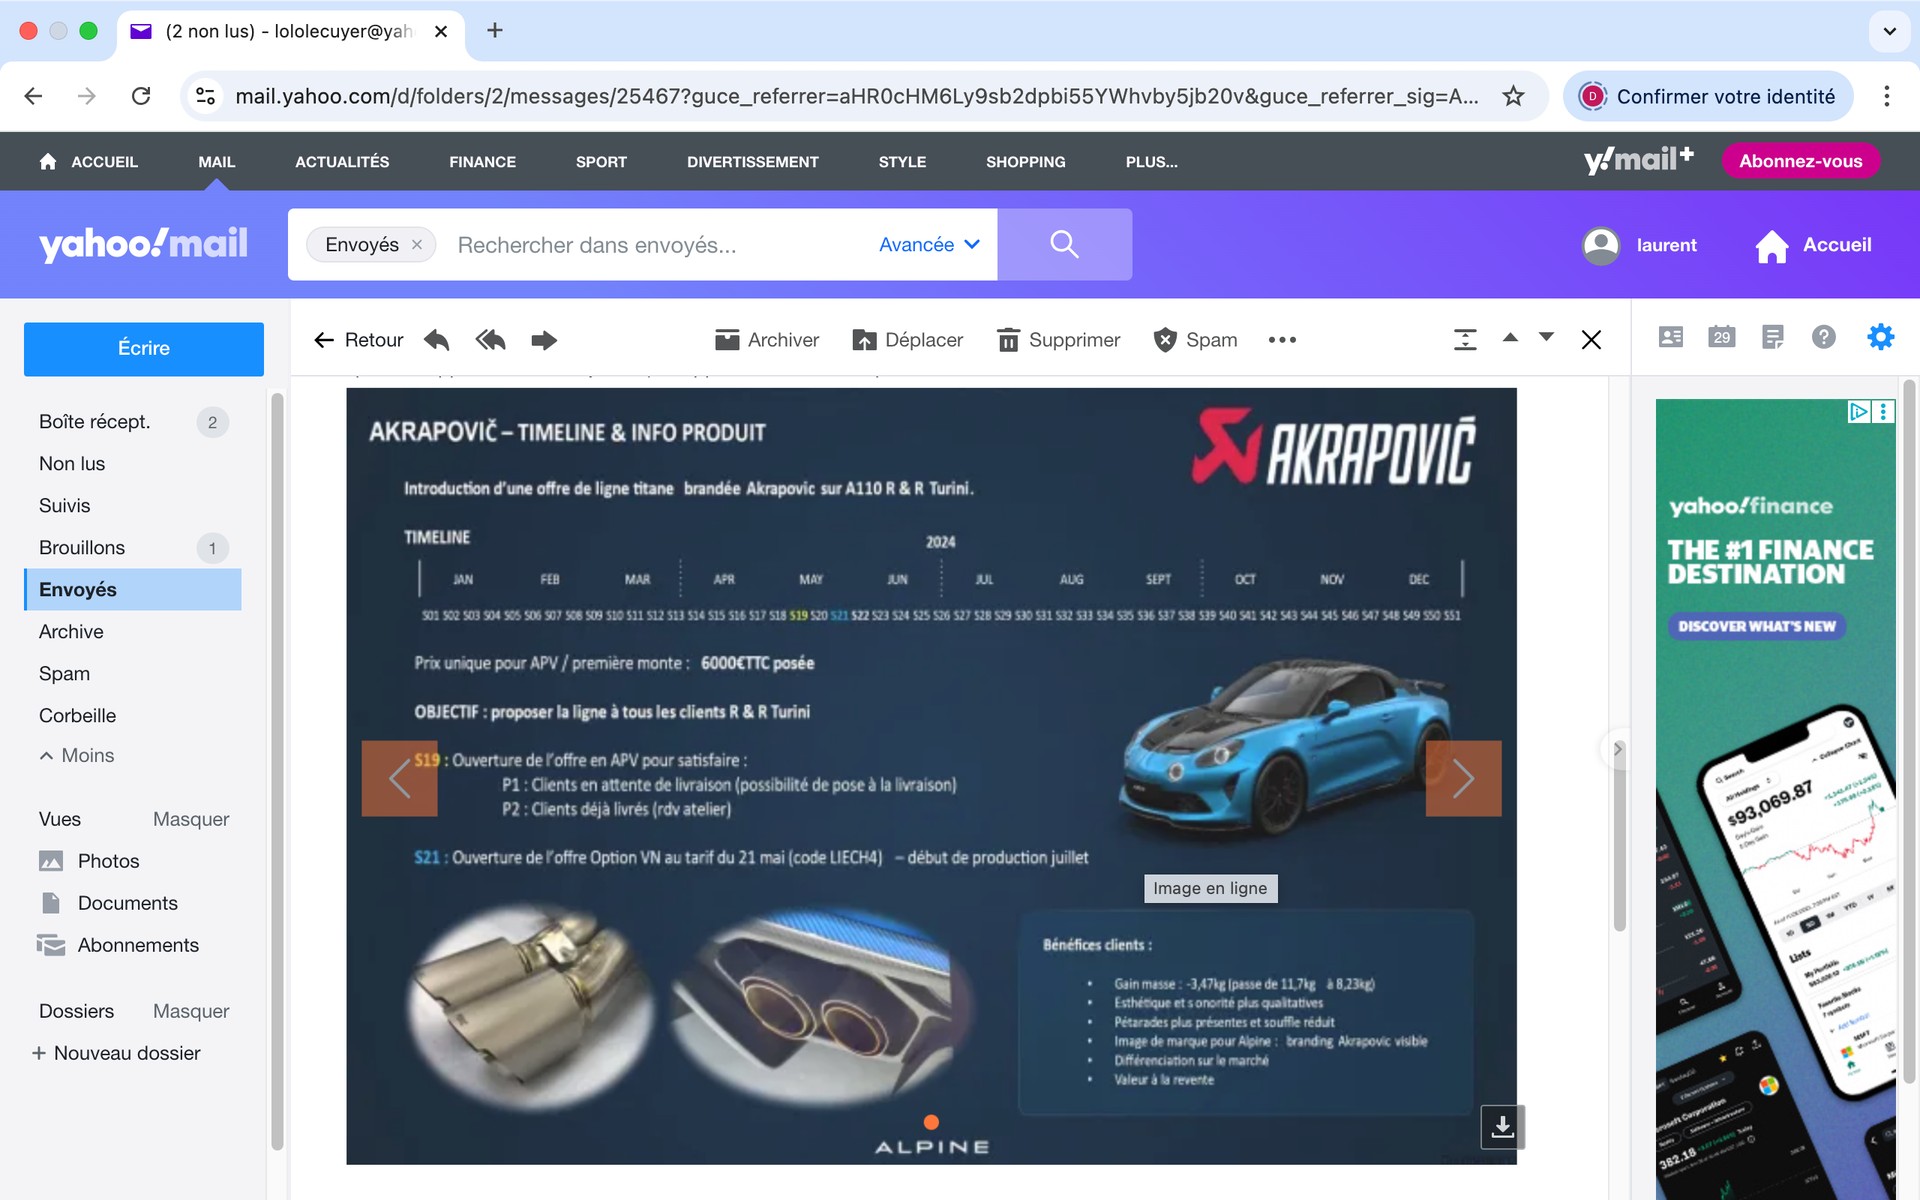The width and height of the screenshot is (1920, 1200).
Task: Show the previous image in slideshow
Action: [399, 778]
